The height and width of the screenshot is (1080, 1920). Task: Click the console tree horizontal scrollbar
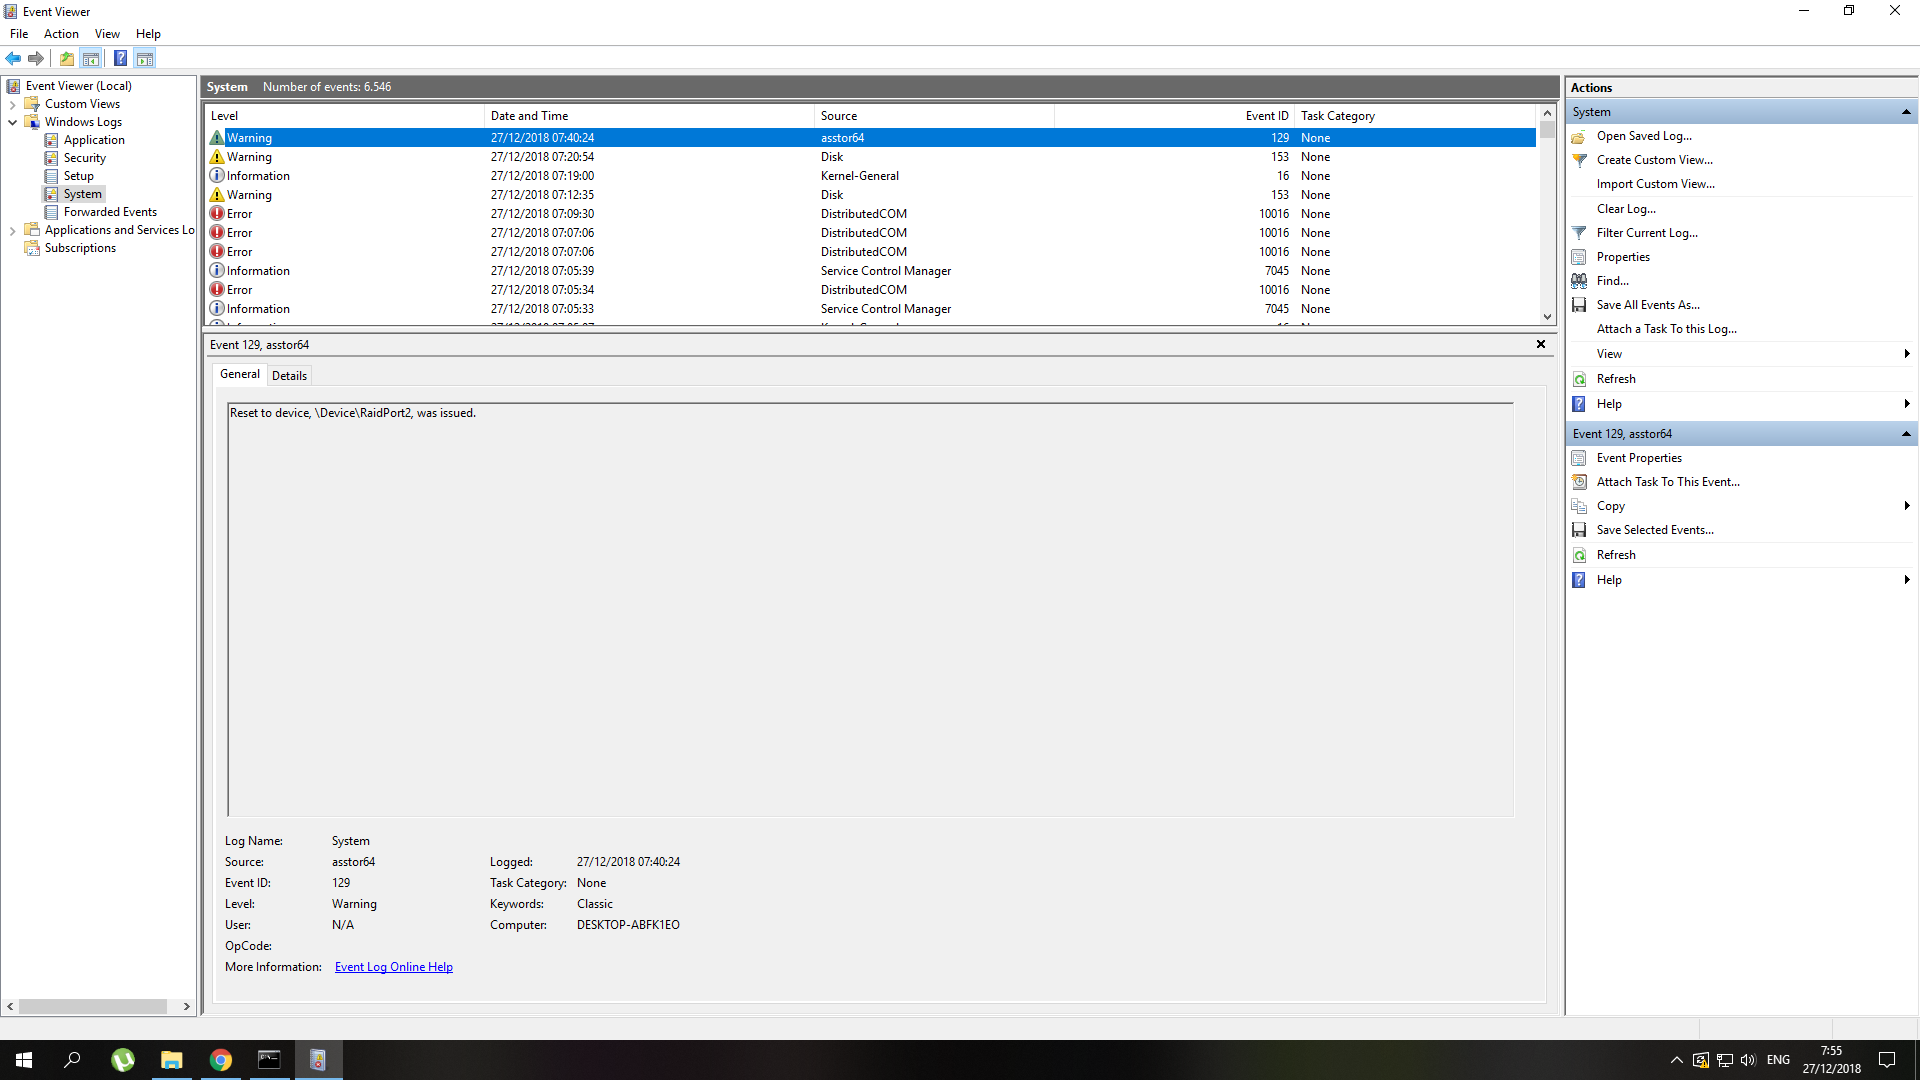pos(92,1007)
